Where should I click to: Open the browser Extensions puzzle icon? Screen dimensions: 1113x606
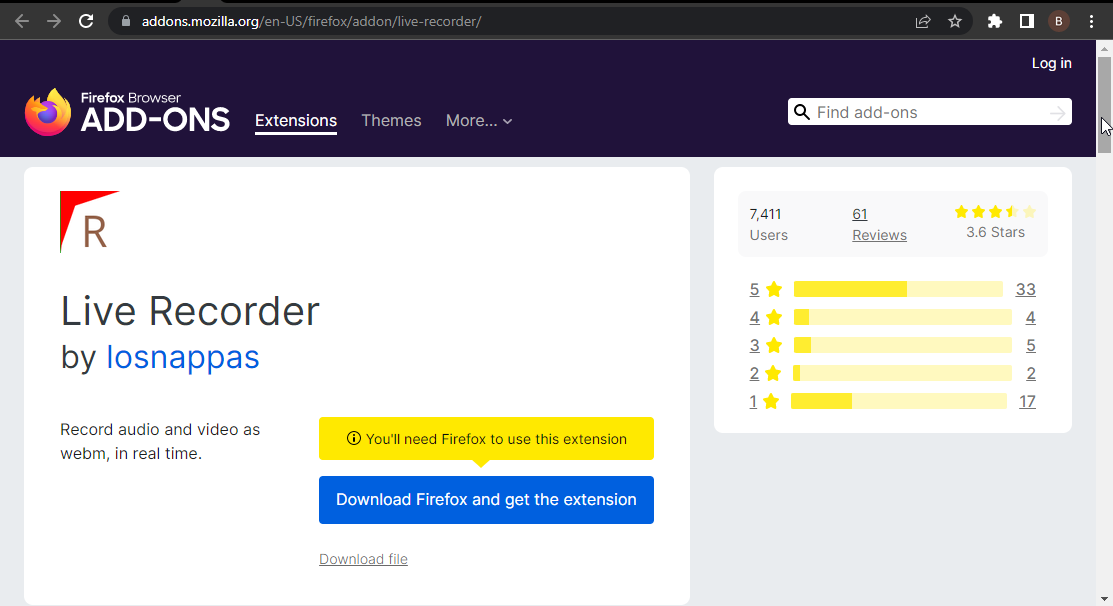pyautogui.click(x=994, y=21)
